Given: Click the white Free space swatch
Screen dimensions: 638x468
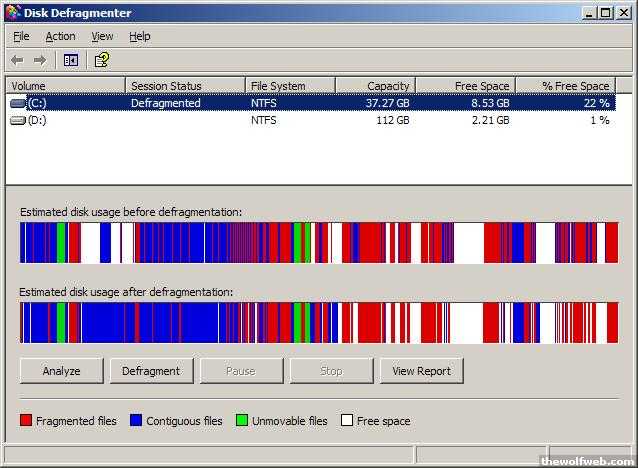Looking at the screenshot, I should point(347,420).
